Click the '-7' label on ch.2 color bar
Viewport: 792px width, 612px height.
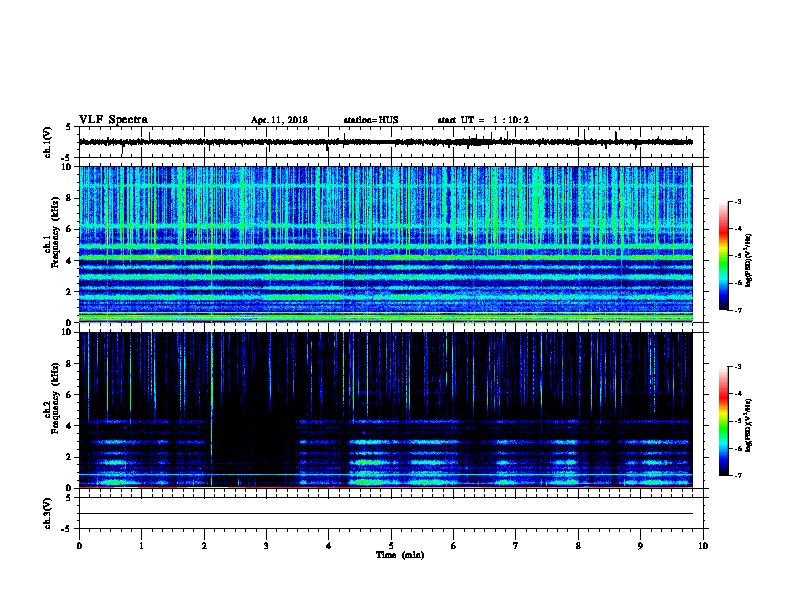738,476
